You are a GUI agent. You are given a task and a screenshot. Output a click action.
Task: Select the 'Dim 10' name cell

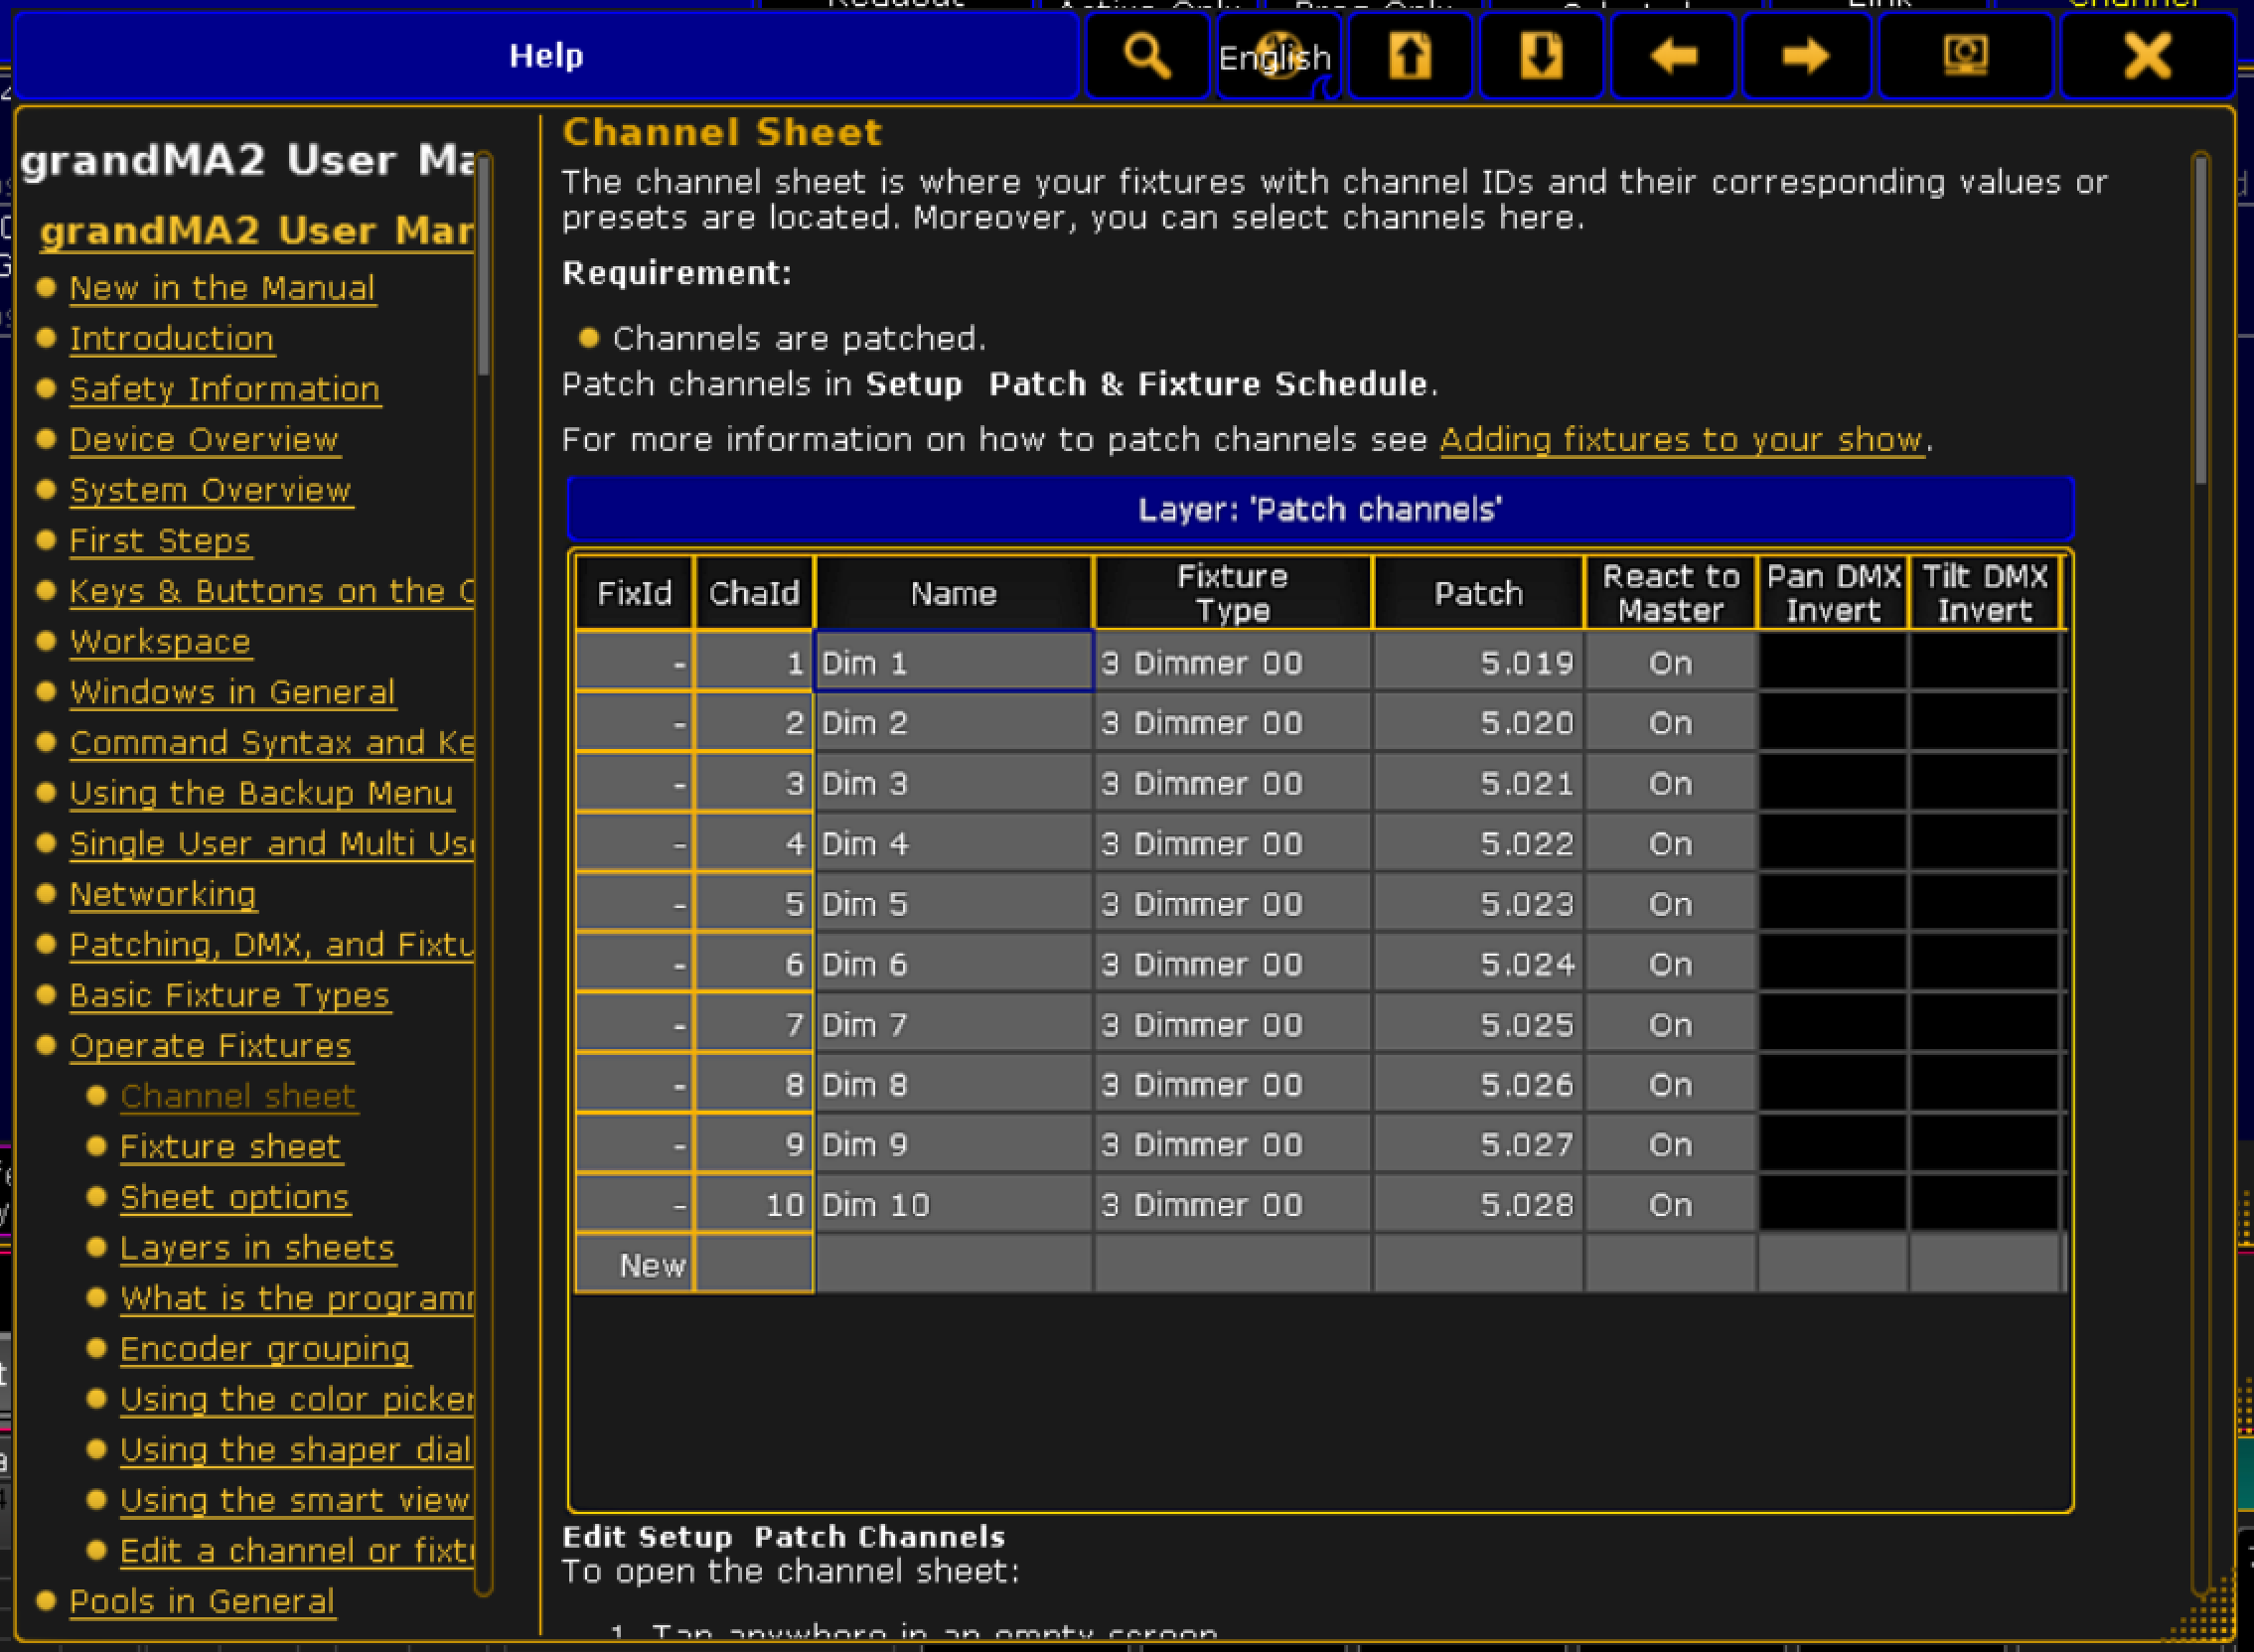click(954, 1205)
